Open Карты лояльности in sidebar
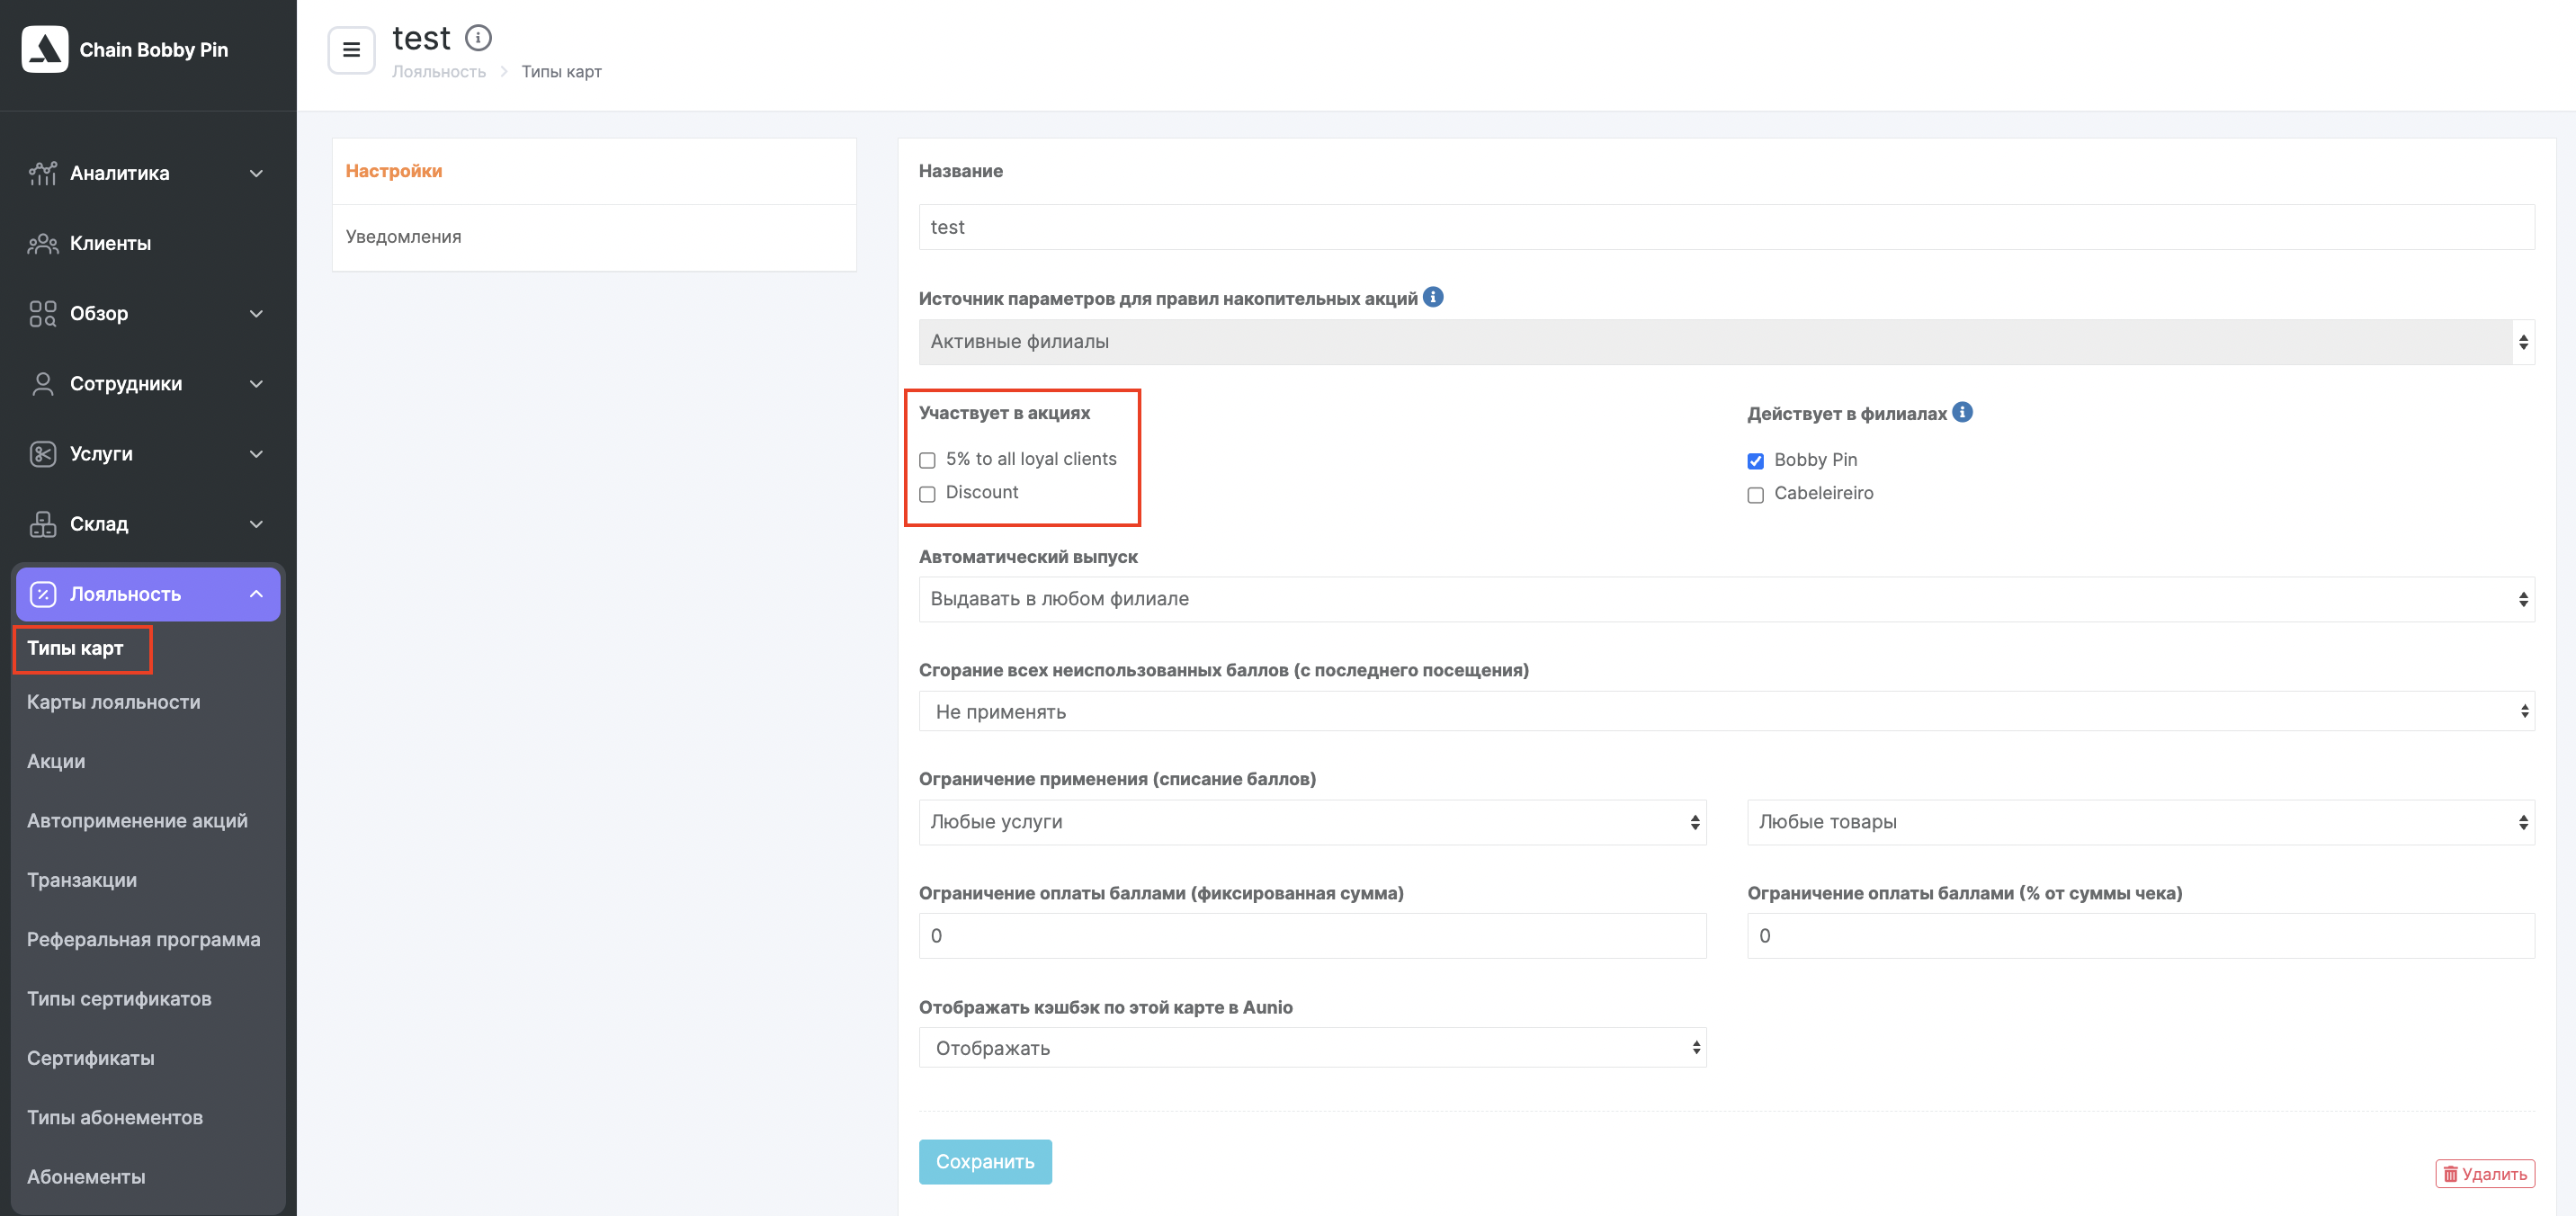The width and height of the screenshot is (2576, 1216). click(x=113, y=702)
